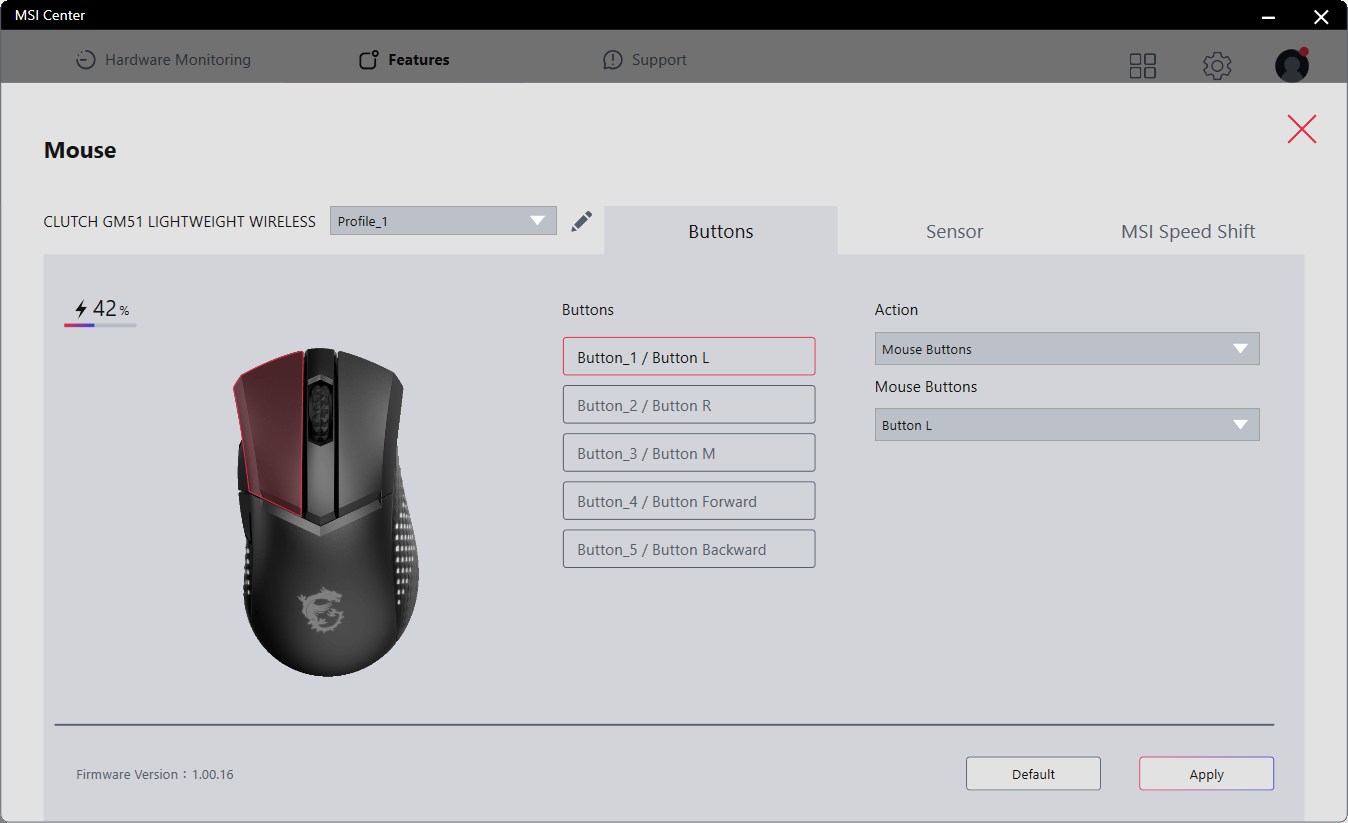
Task: Click the Hardware Monitoring gauge icon
Action: click(86, 60)
